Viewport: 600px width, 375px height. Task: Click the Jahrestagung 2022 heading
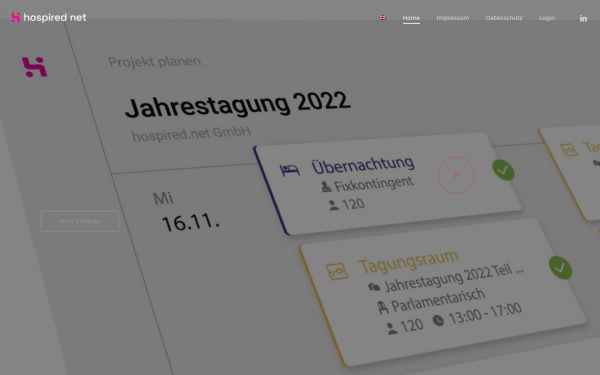click(237, 104)
